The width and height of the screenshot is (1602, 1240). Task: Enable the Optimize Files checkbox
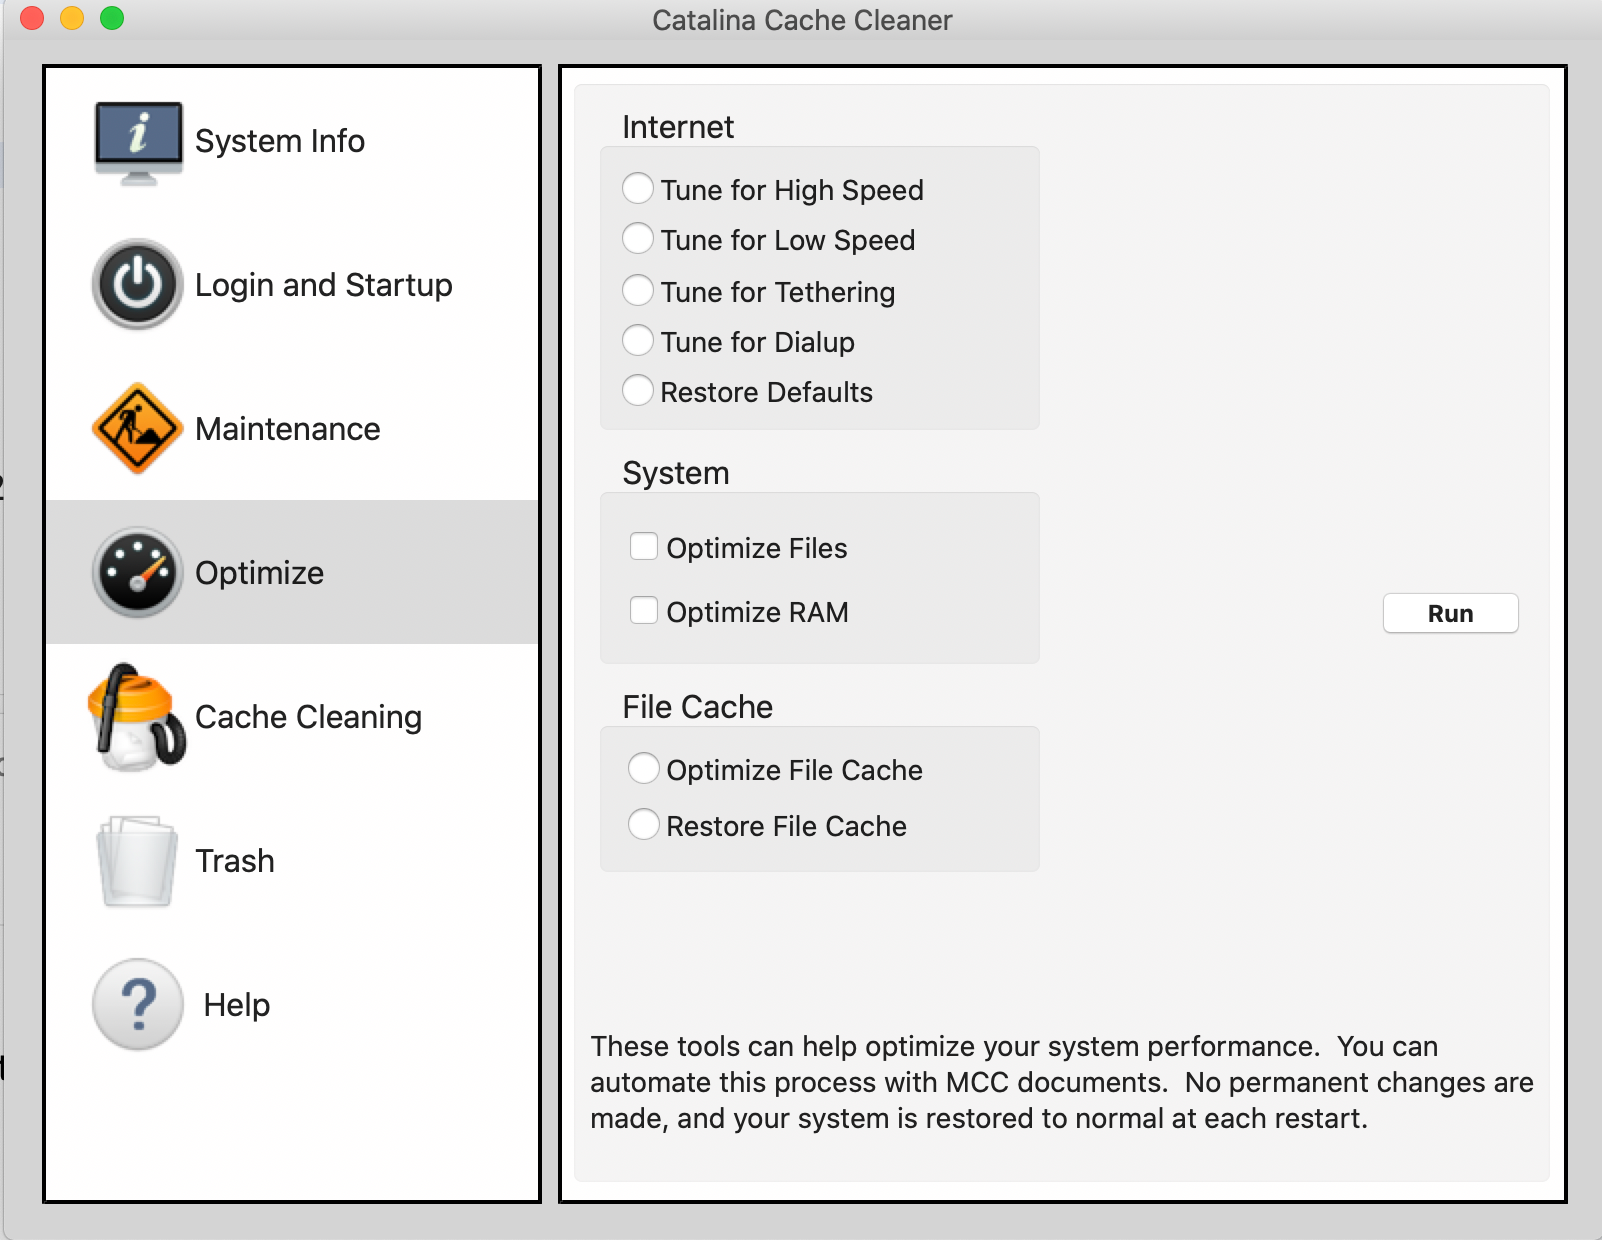click(x=643, y=546)
